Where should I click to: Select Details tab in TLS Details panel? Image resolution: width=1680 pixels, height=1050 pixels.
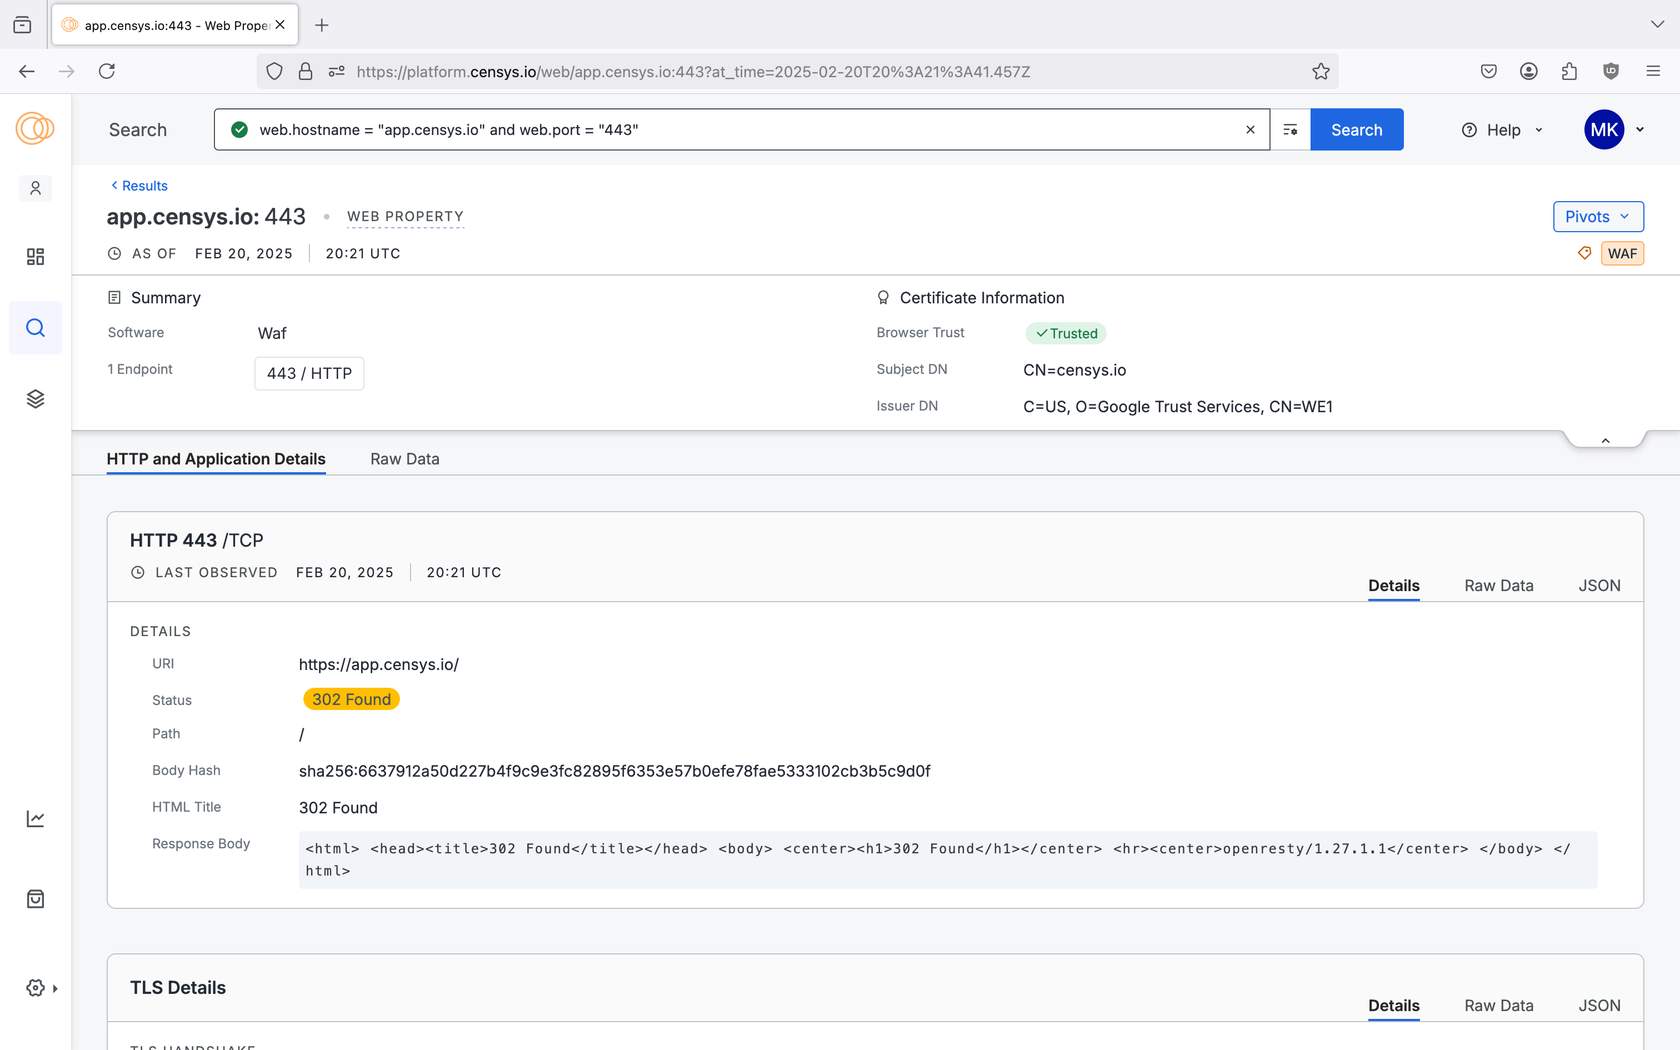click(x=1394, y=1006)
